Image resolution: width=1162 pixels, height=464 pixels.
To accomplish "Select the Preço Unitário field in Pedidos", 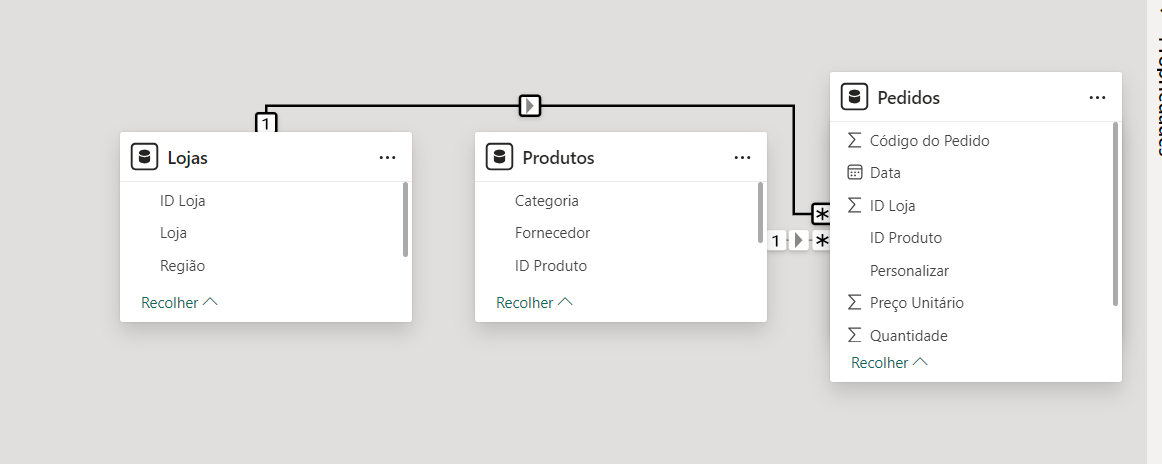I will [x=916, y=303].
